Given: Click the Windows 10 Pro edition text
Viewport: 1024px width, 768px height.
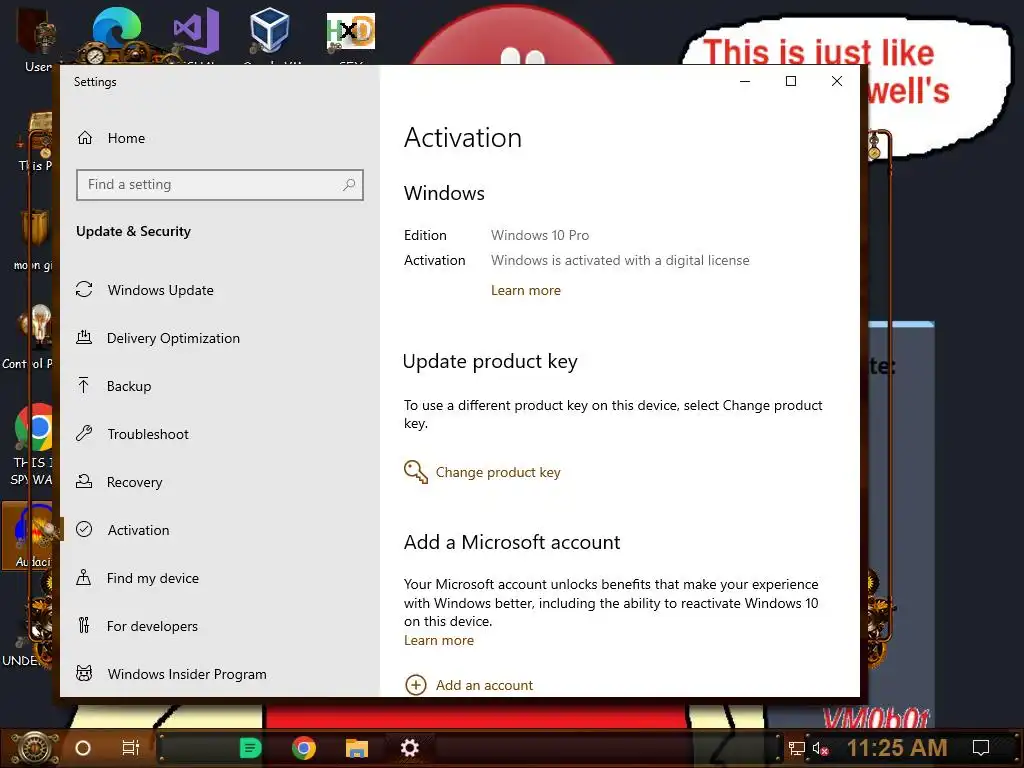Looking at the screenshot, I should 540,235.
